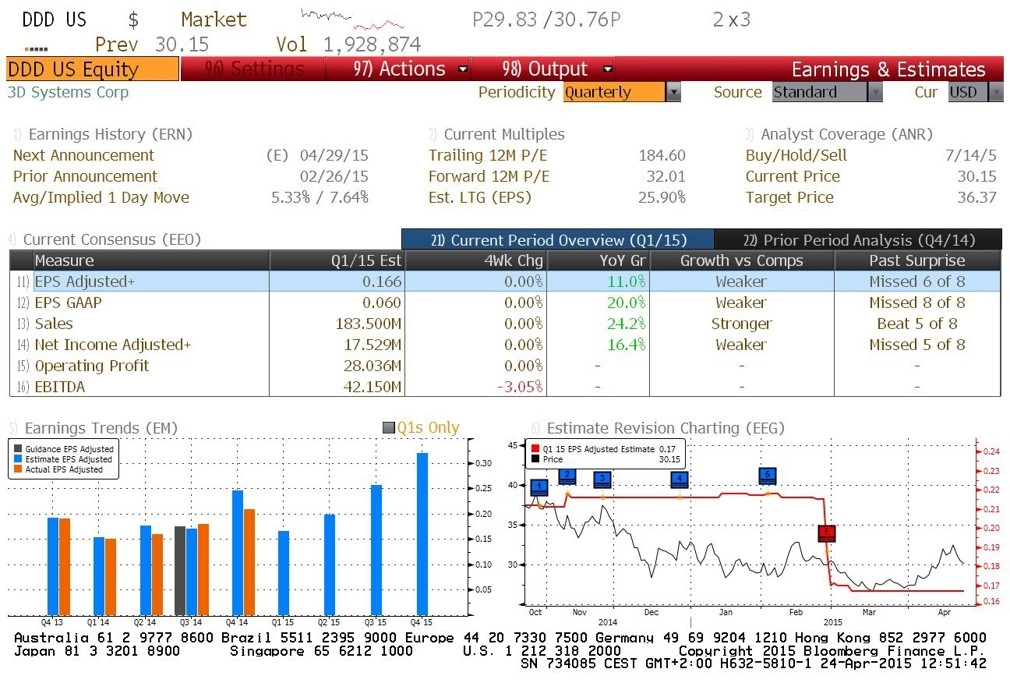Select the Net Income Adjusted+ row
The height and width of the screenshot is (683, 1010).
506,345
